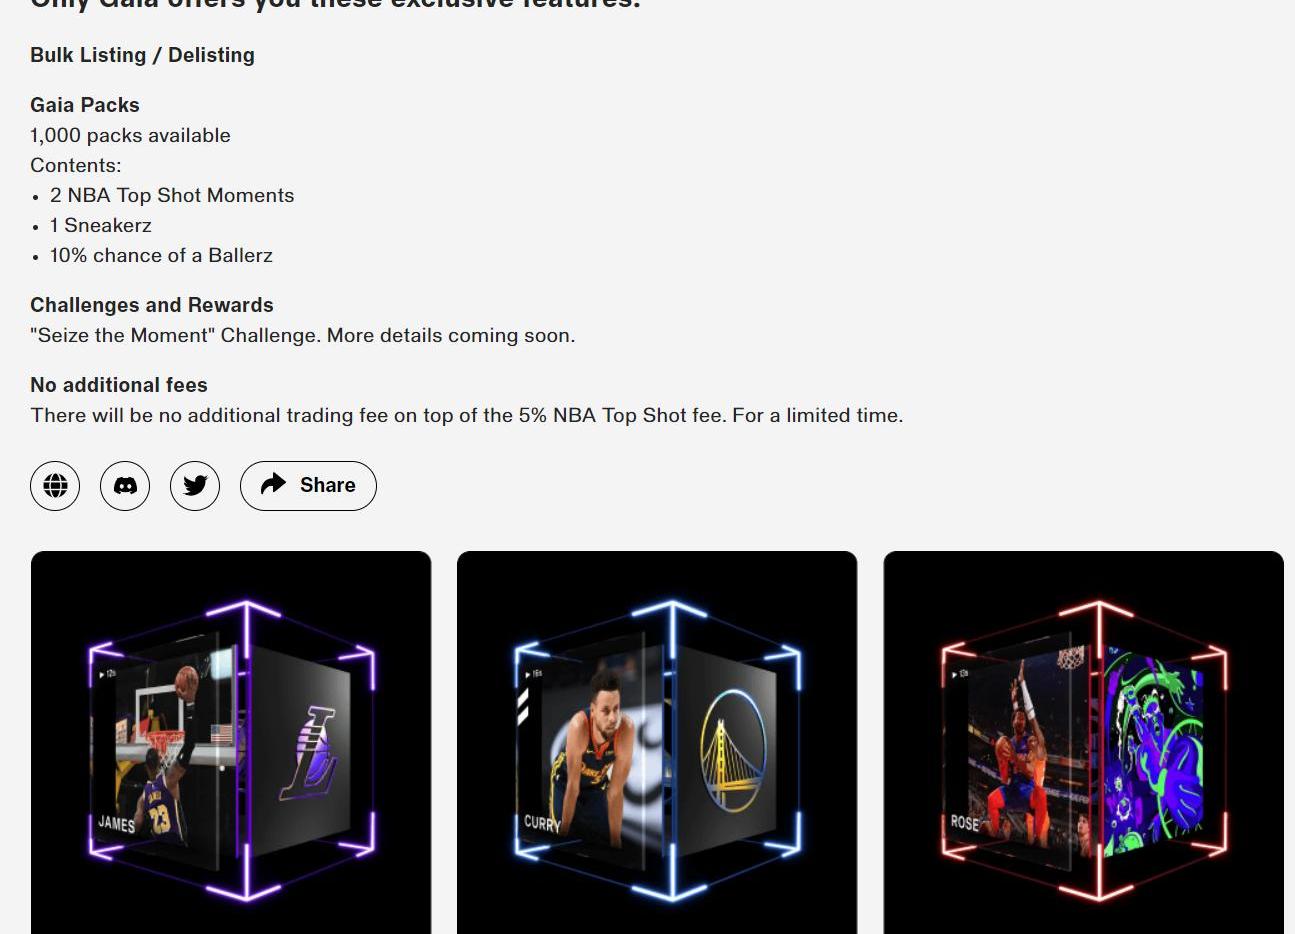Open the Curry Warriors moment card
The width and height of the screenshot is (1295, 934).
tap(657, 742)
